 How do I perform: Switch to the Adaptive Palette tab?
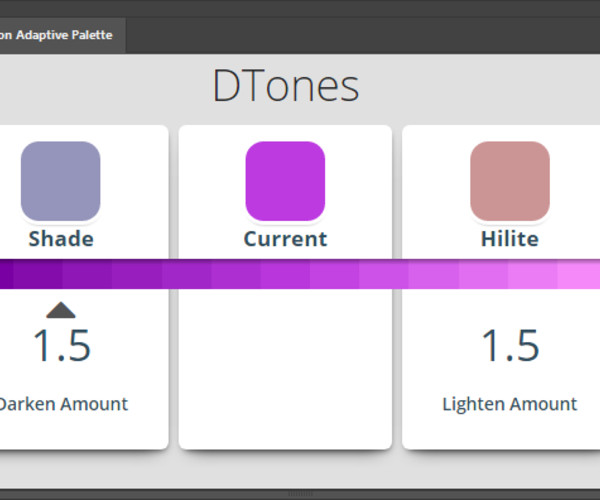click(x=61, y=35)
